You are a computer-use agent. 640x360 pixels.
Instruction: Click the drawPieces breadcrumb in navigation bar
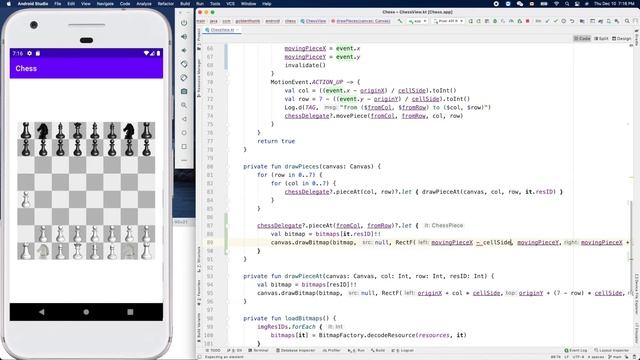tap(361, 21)
